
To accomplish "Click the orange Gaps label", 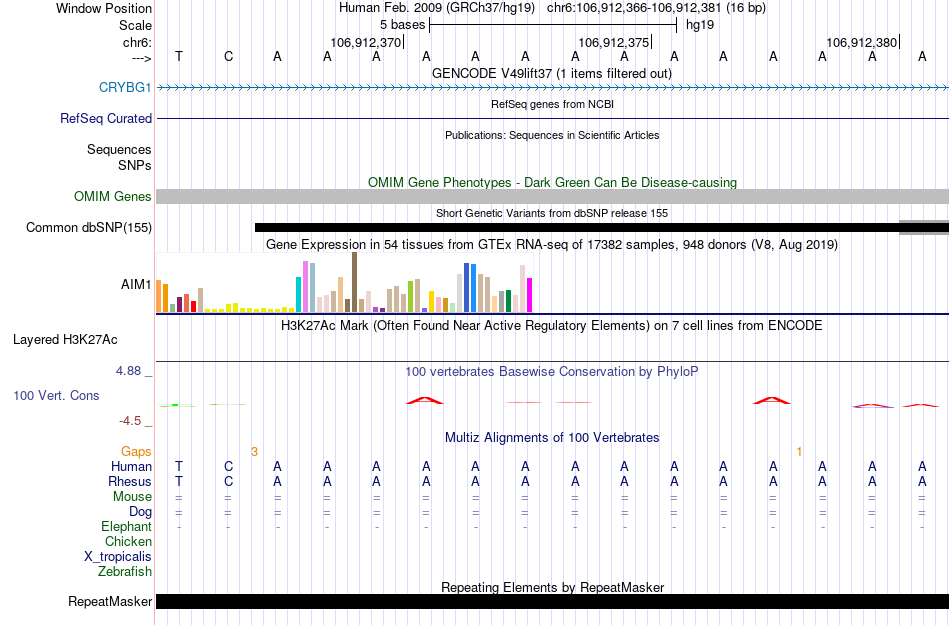I will click(x=136, y=451).
